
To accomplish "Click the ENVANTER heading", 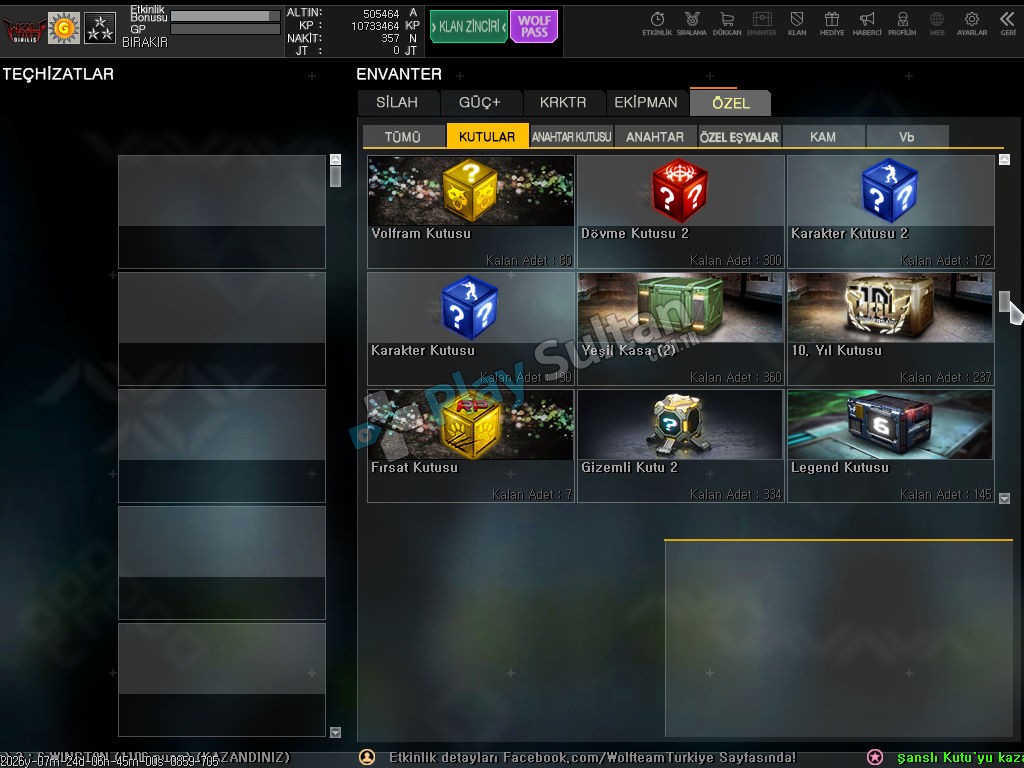I will pos(399,74).
